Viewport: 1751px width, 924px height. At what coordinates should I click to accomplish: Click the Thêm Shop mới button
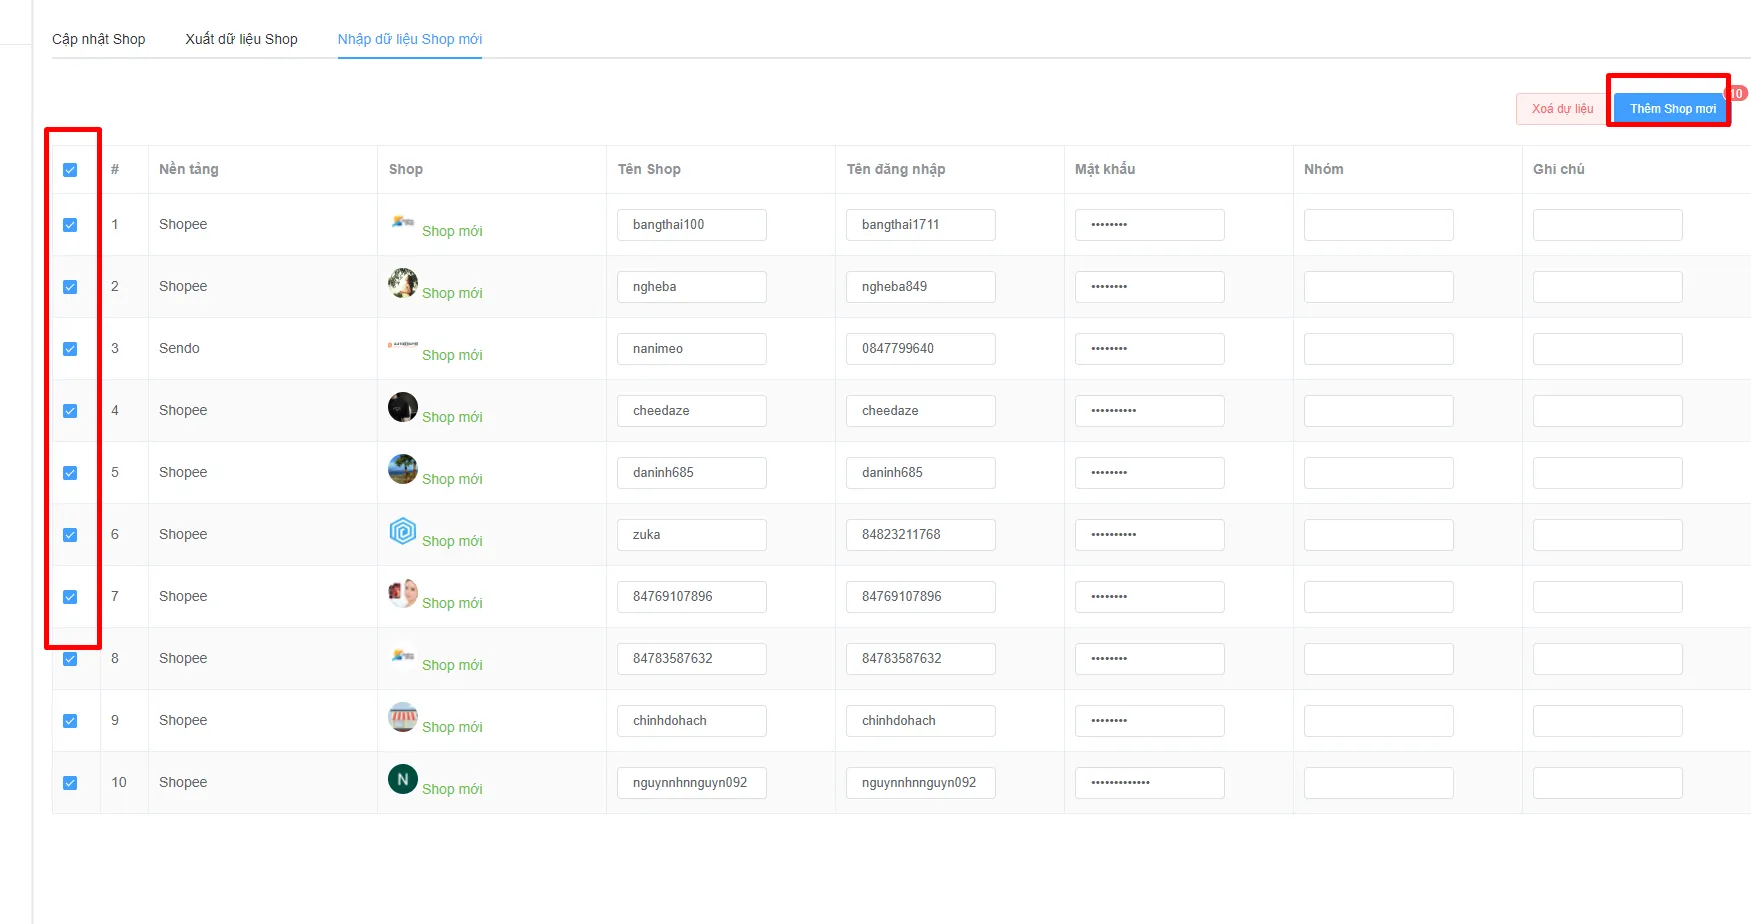(x=1672, y=109)
